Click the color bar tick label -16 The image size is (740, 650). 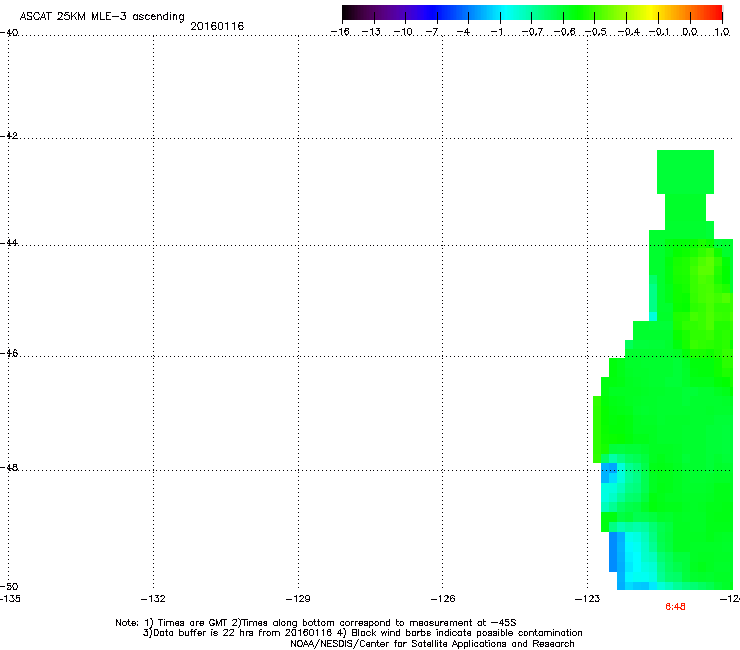(340, 32)
